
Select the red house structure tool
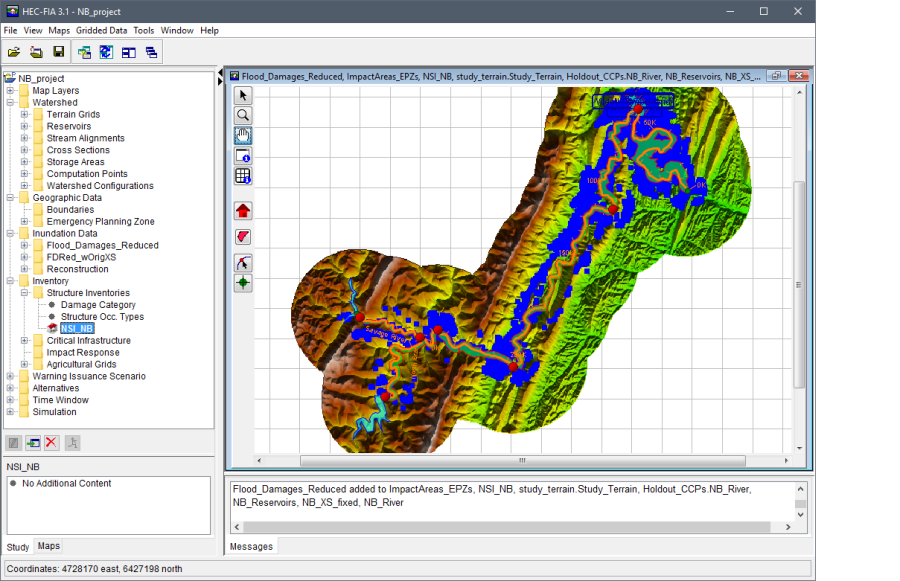coord(243,210)
